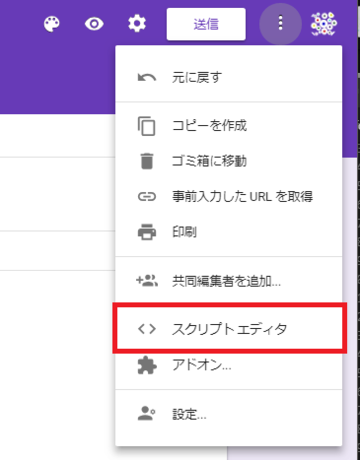Image resolution: width=360 pixels, height=460 pixels.
Task: Click the printer icon
Action: [x=147, y=232]
